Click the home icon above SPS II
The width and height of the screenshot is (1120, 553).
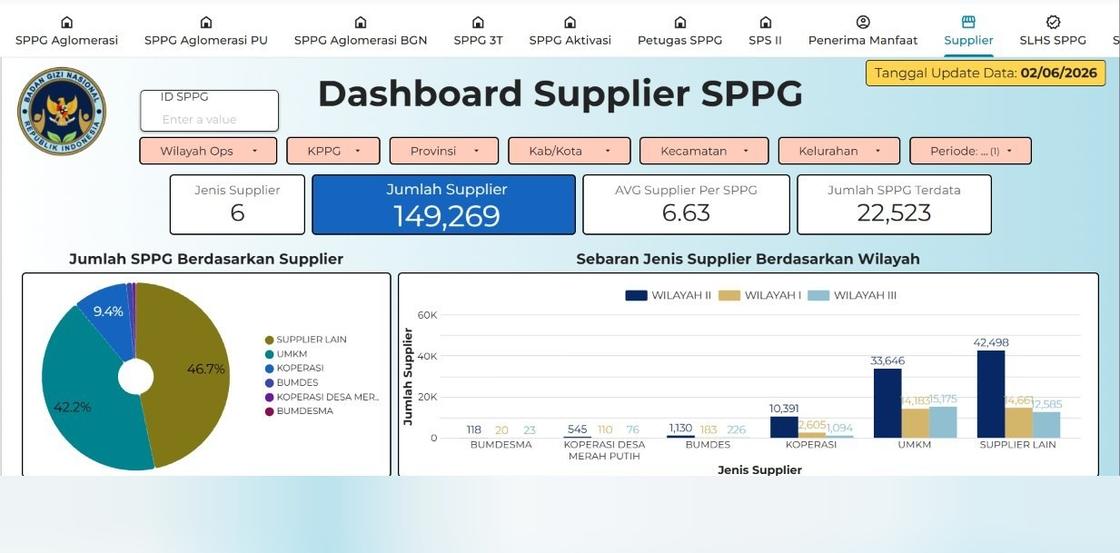765,22
